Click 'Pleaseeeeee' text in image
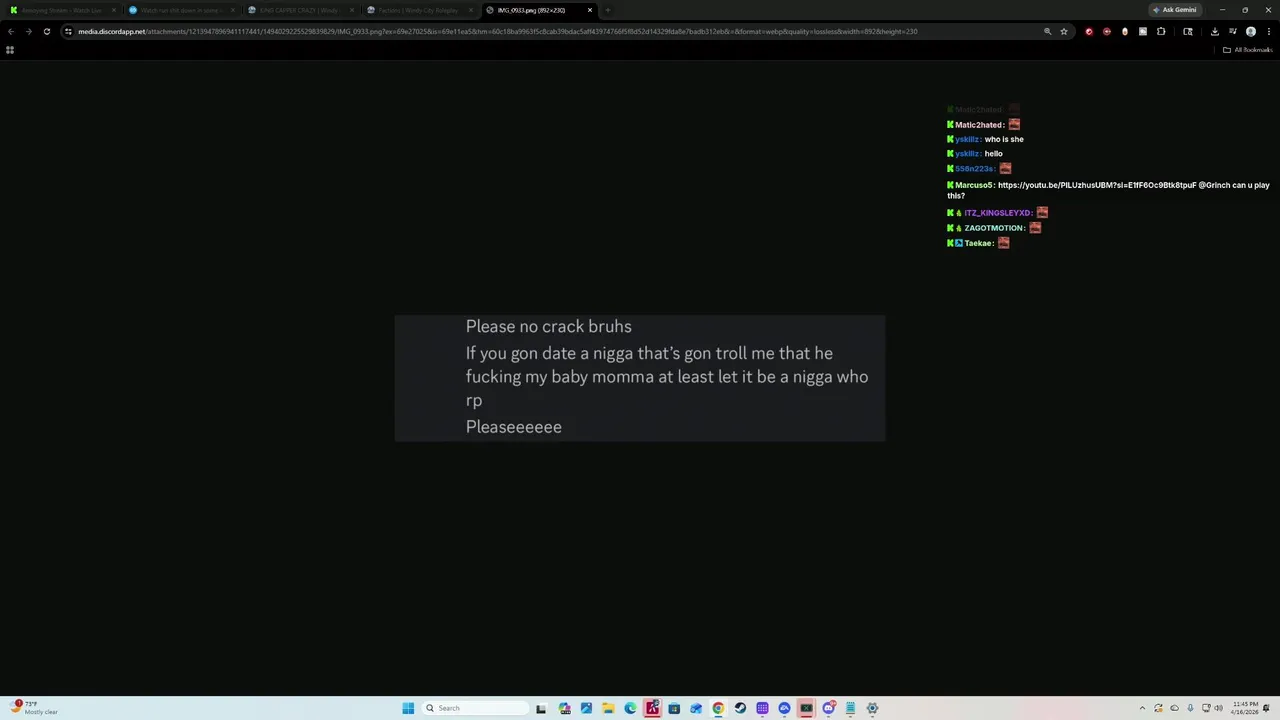Viewport: 1280px width, 720px height. click(x=513, y=427)
